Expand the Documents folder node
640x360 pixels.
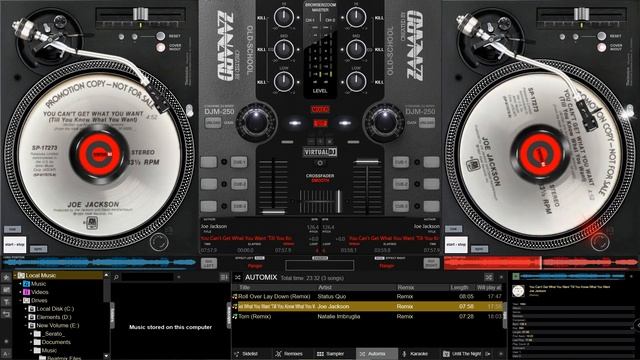click(31, 342)
